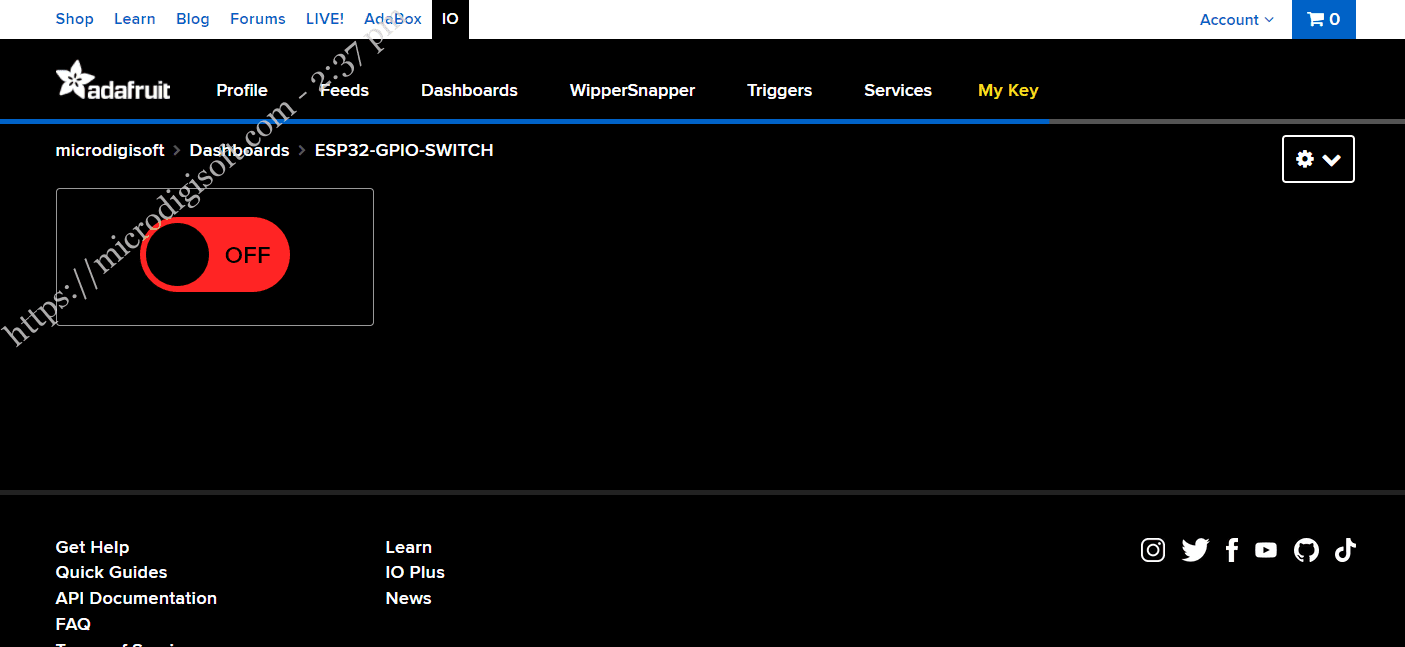Screen dimensions: 1405x647
Task: Open the Profile menu item
Action: 242,90
